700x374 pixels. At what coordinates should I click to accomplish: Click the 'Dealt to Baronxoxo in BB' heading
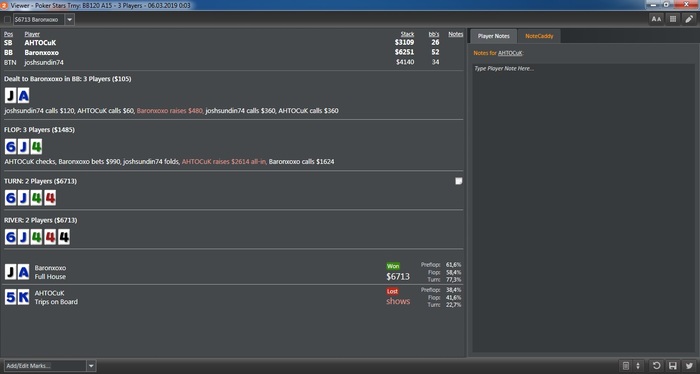(67, 79)
